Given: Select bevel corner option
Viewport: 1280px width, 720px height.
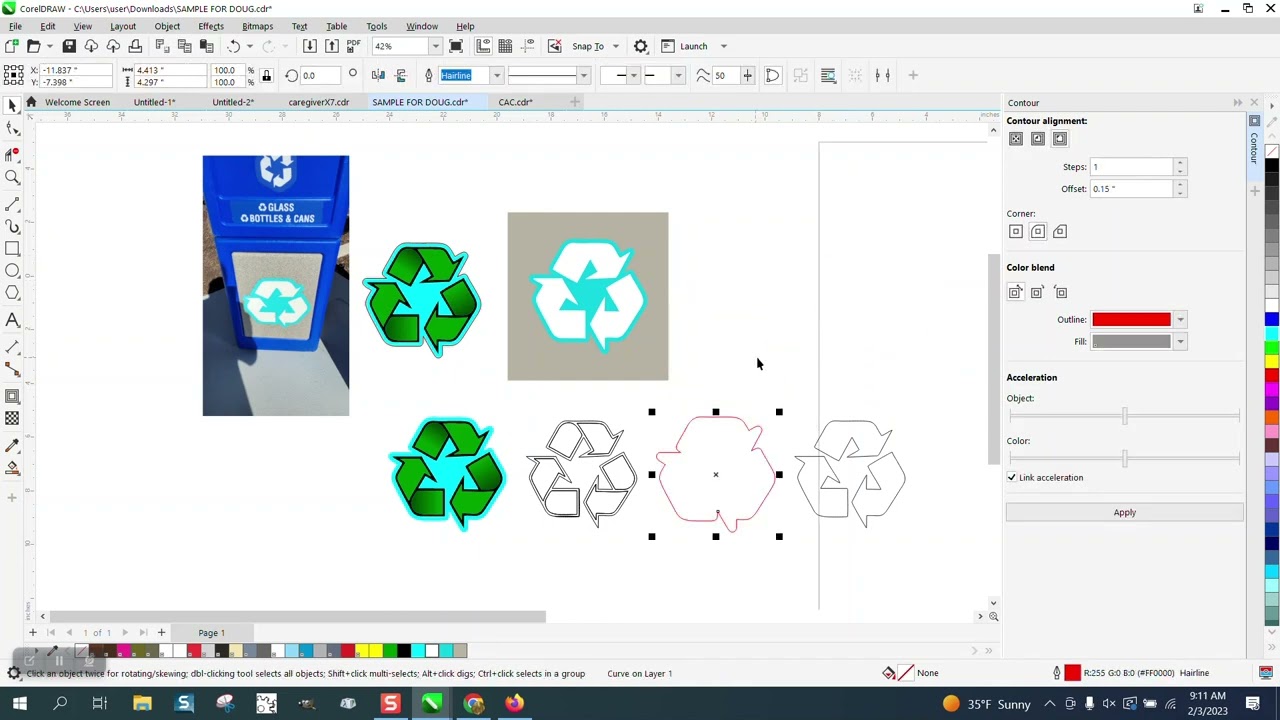Looking at the screenshot, I should tap(1060, 232).
